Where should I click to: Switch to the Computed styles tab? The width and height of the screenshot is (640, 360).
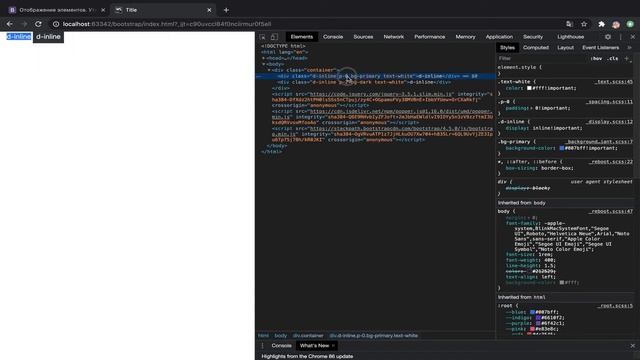coord(536,48)
